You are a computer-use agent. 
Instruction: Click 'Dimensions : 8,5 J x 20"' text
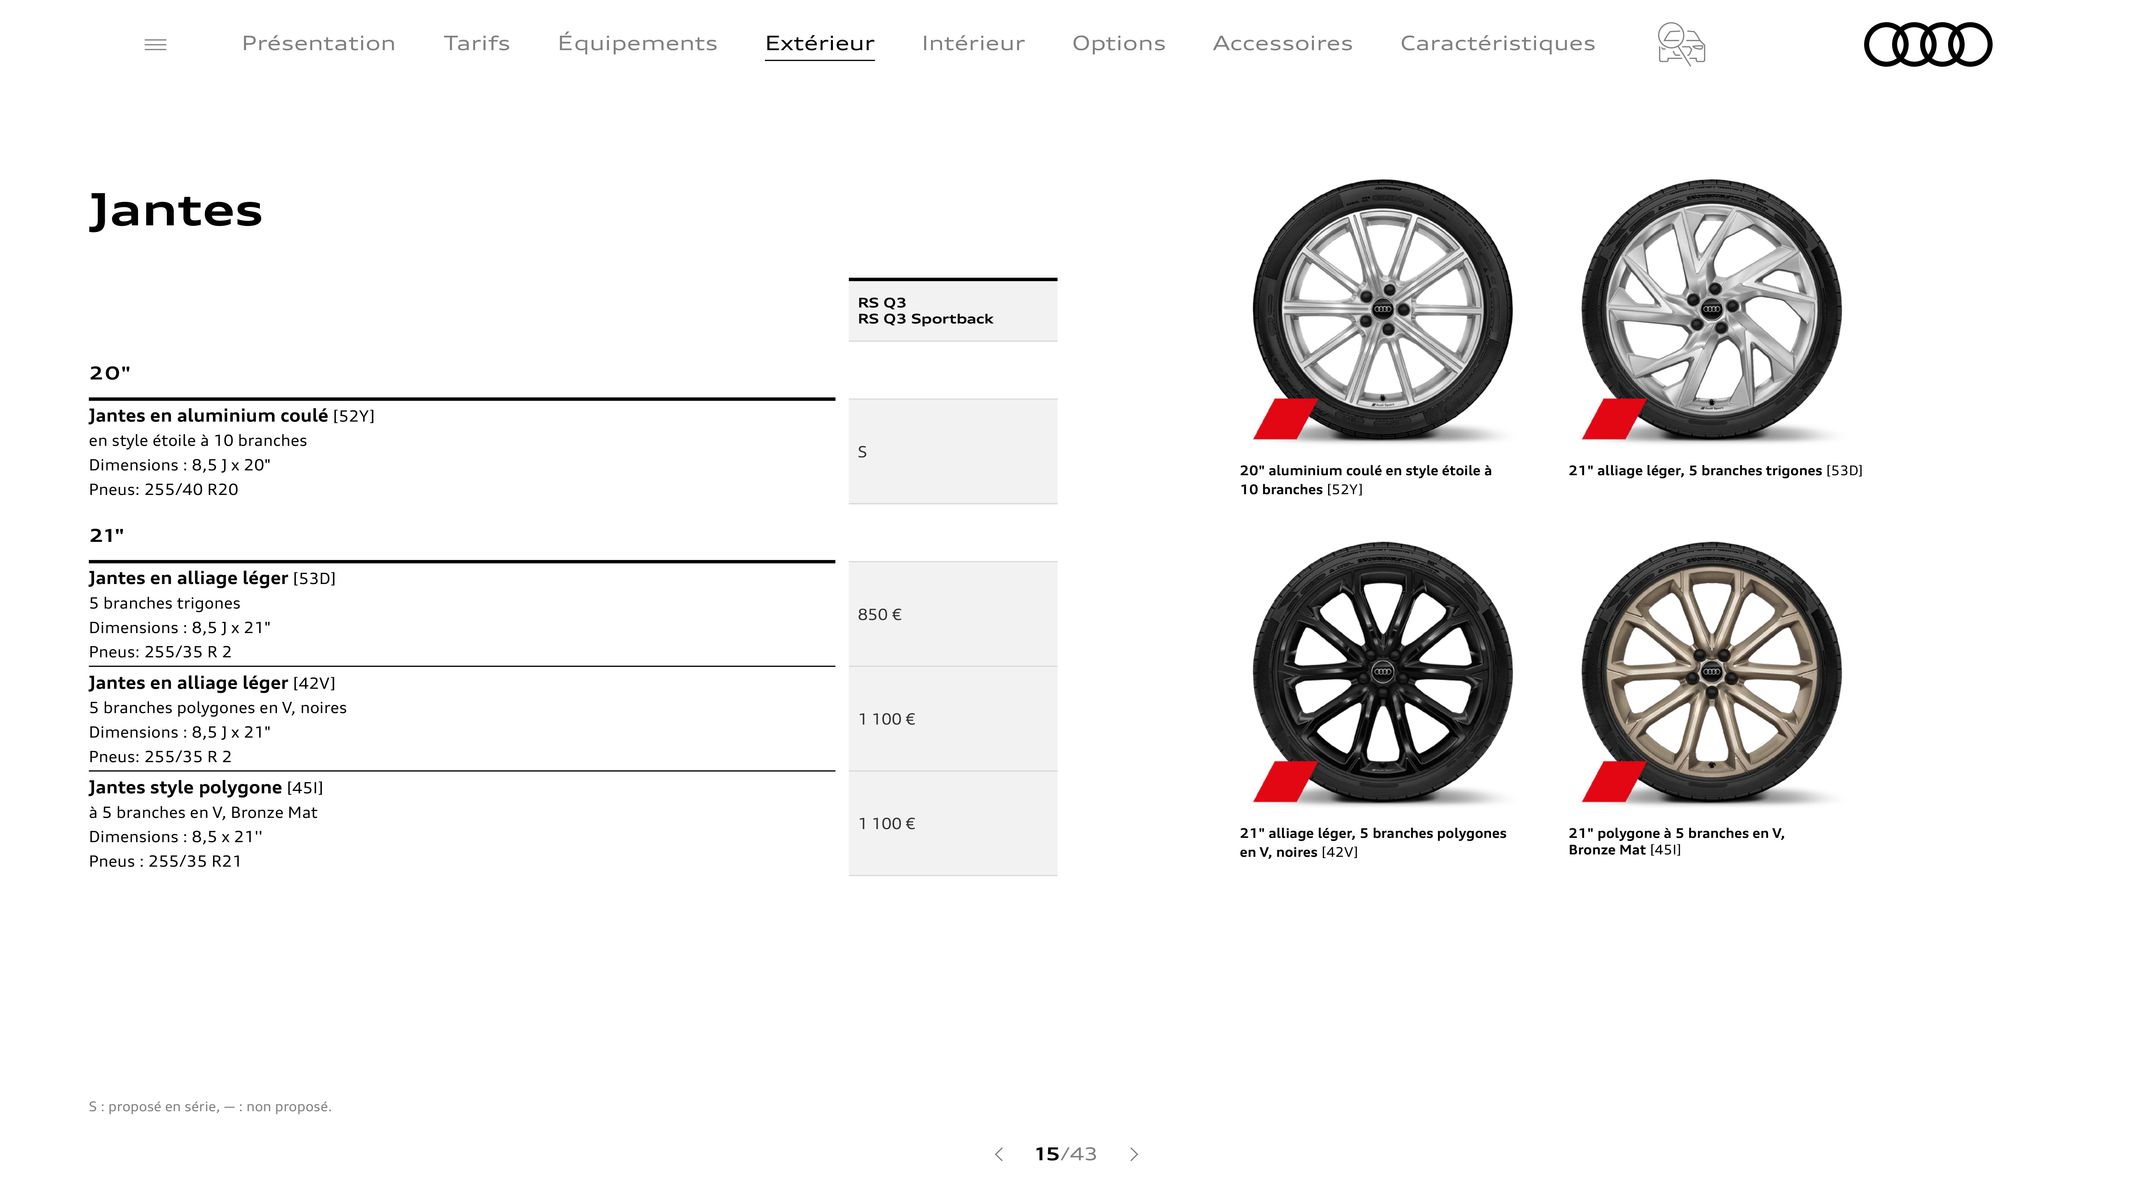pyautogui.click(x=179, y=465)
